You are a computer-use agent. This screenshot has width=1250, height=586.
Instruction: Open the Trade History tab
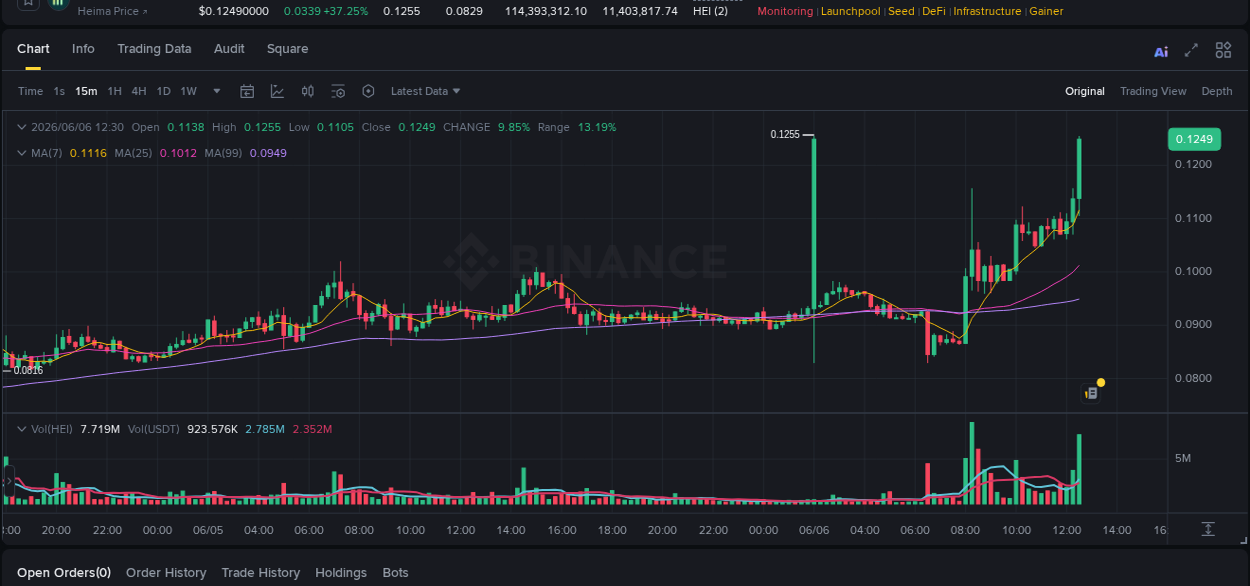click(260, 573)
